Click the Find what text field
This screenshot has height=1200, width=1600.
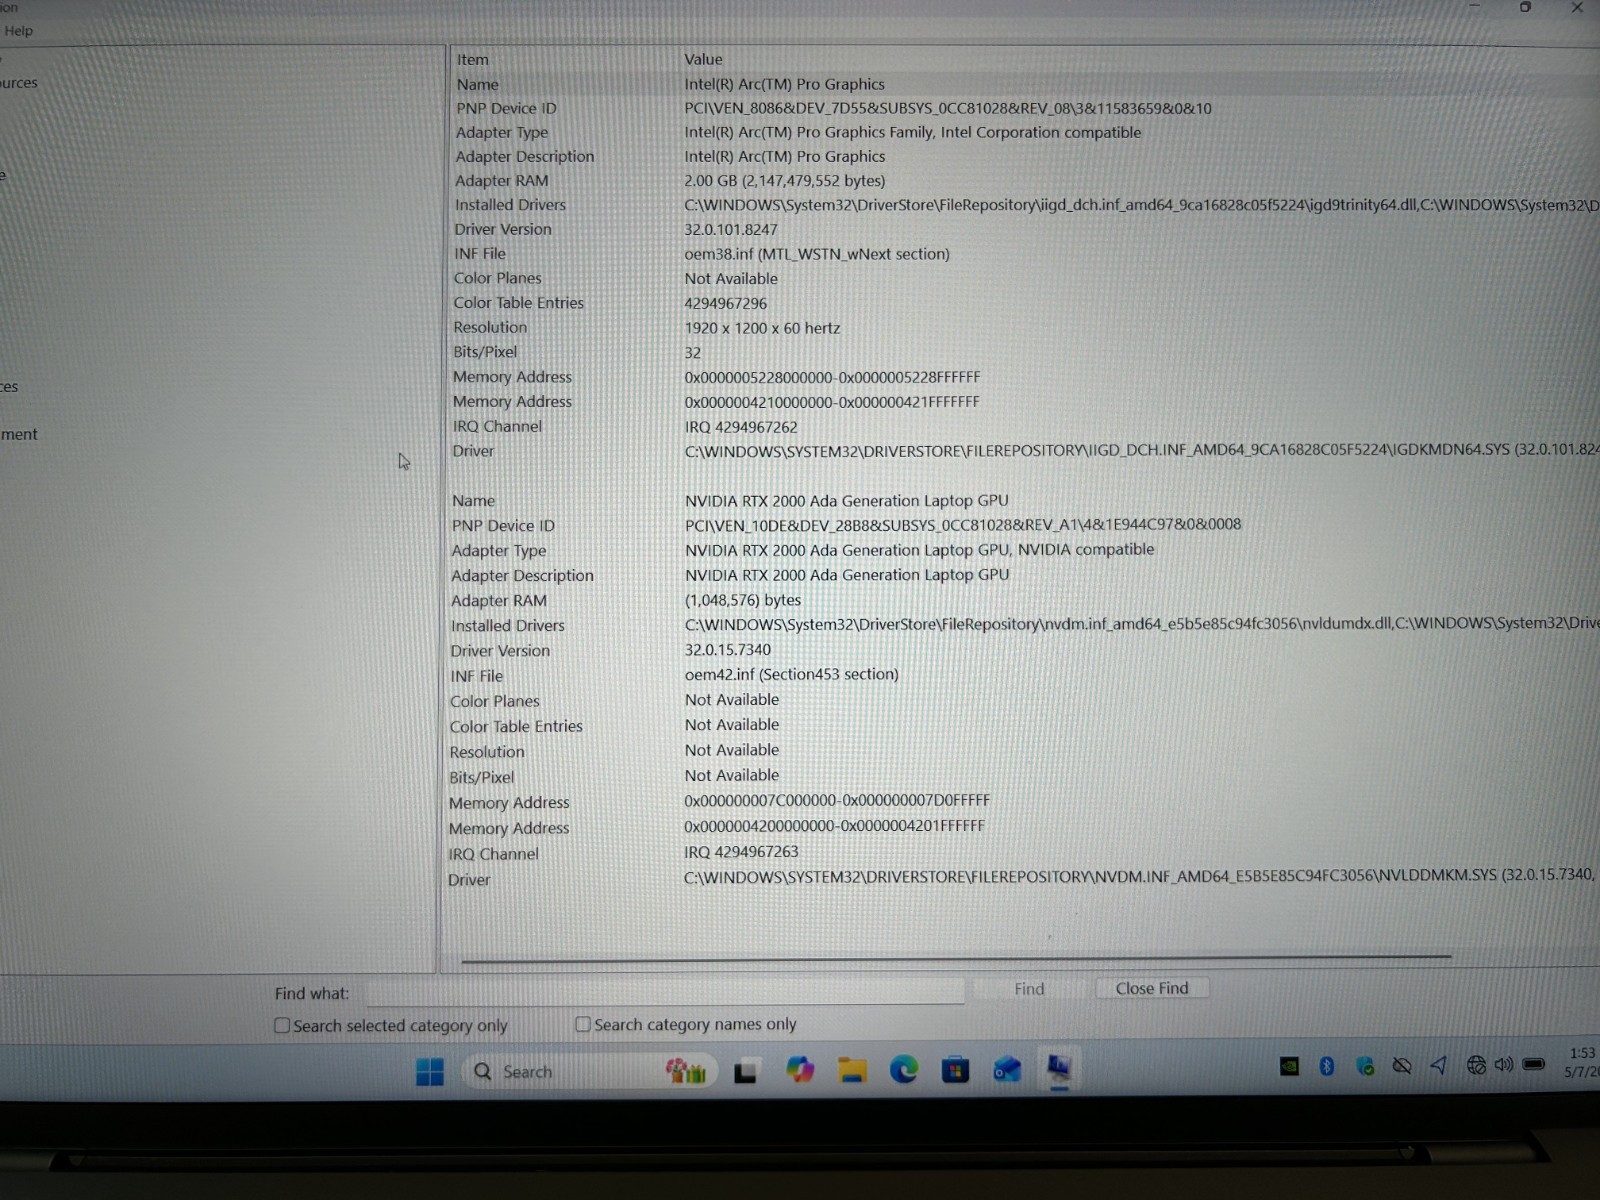[x=665, y=991]
